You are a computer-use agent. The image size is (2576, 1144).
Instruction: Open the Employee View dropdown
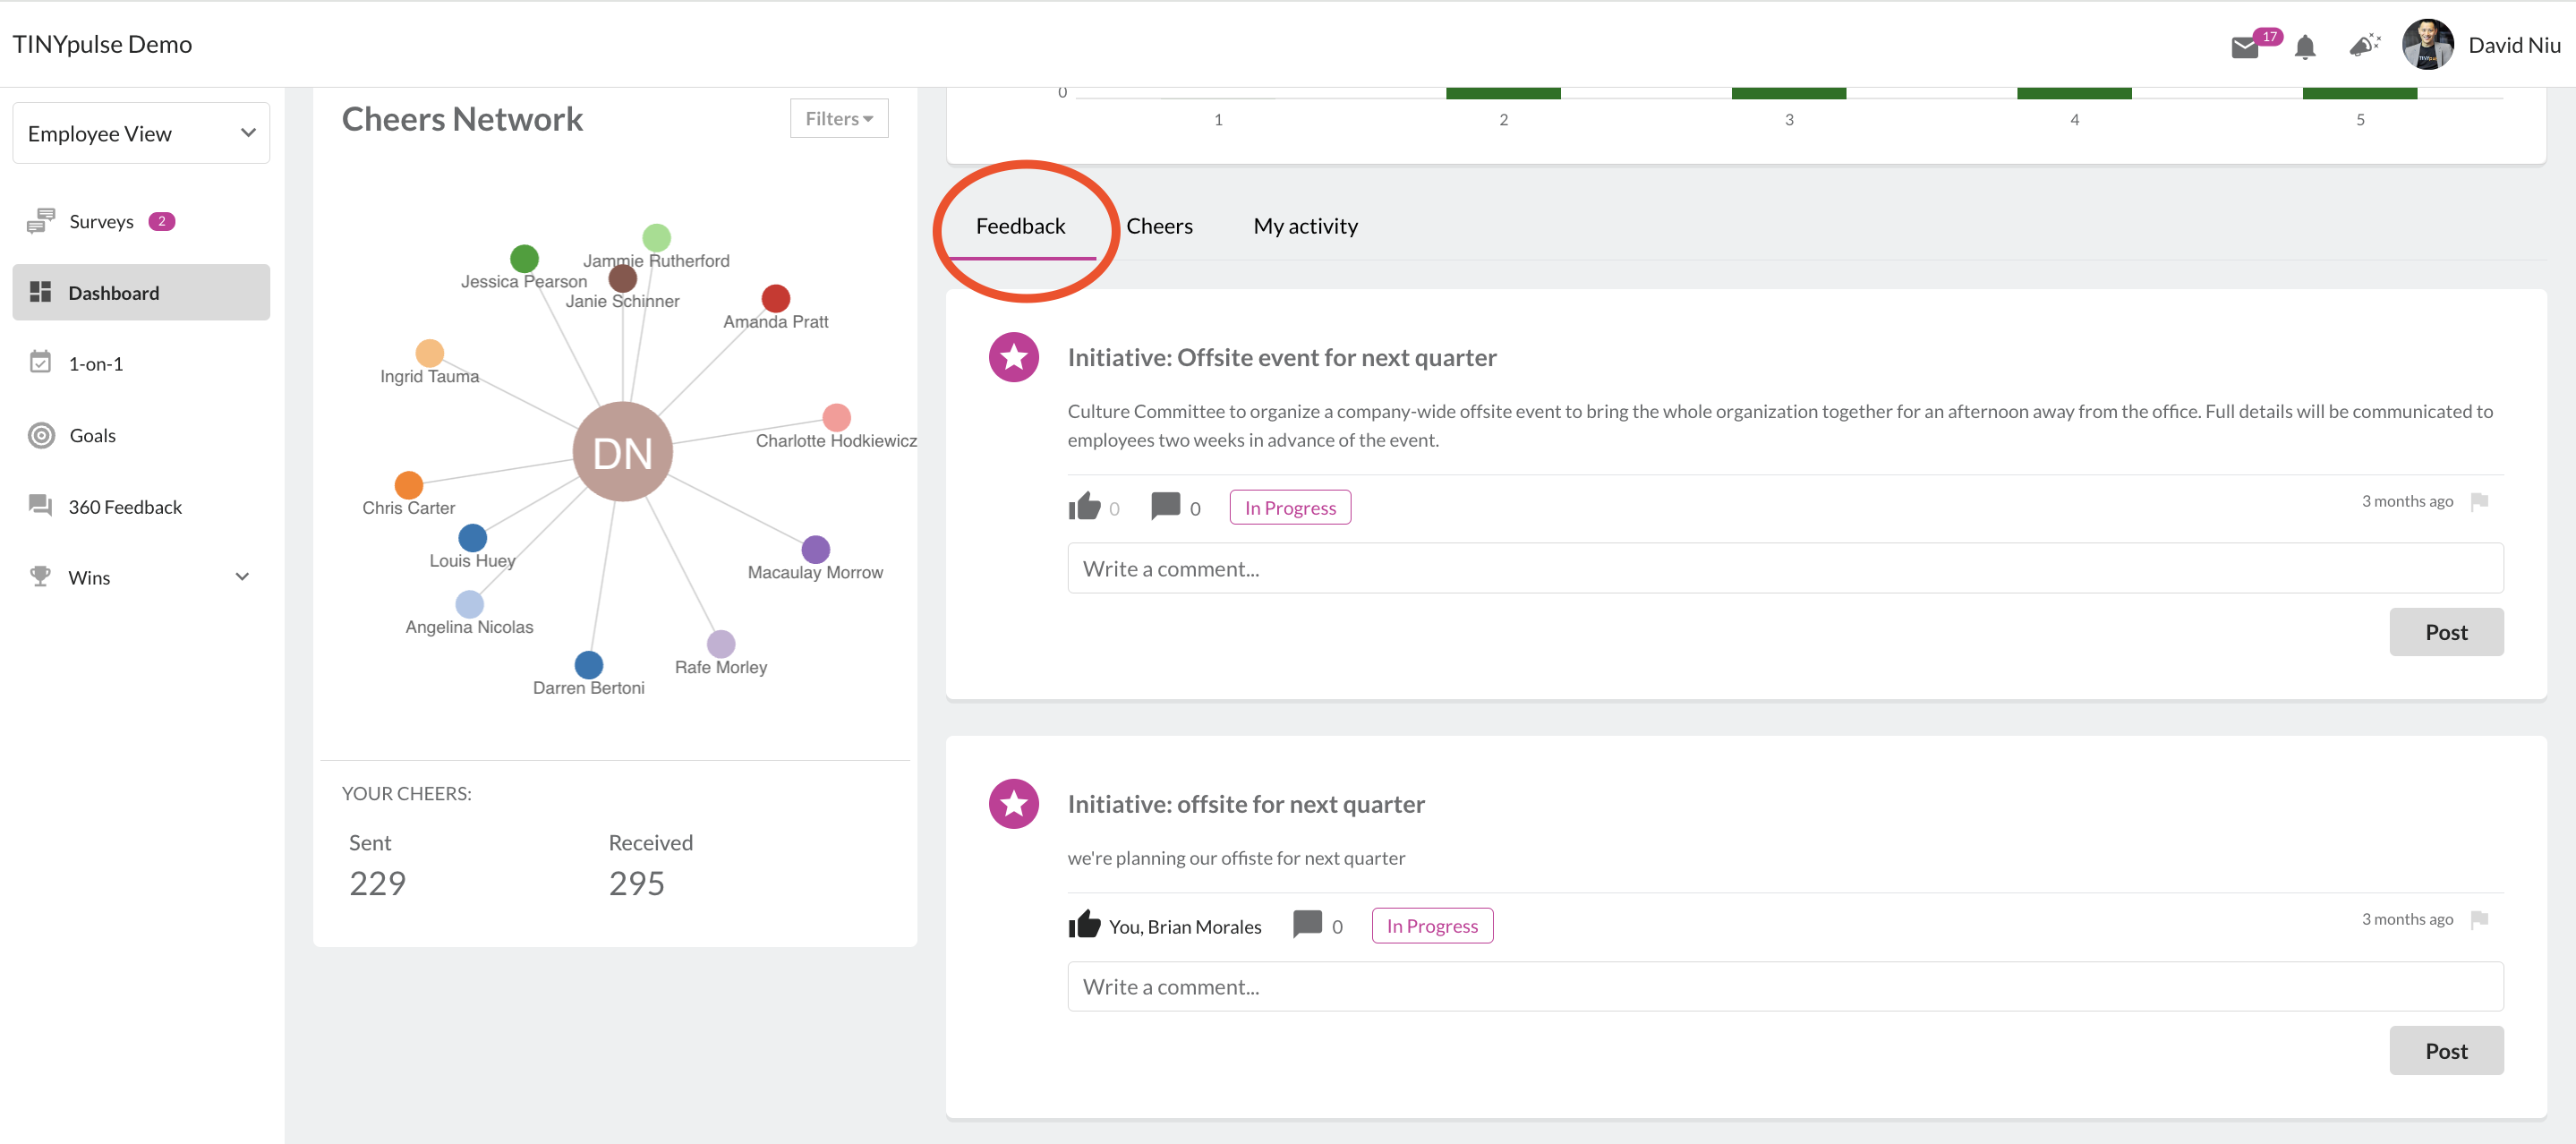coord(141,133)
